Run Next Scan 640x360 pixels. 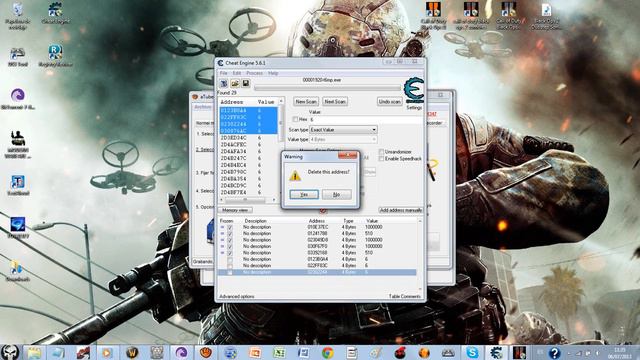[x=335, y=101]
